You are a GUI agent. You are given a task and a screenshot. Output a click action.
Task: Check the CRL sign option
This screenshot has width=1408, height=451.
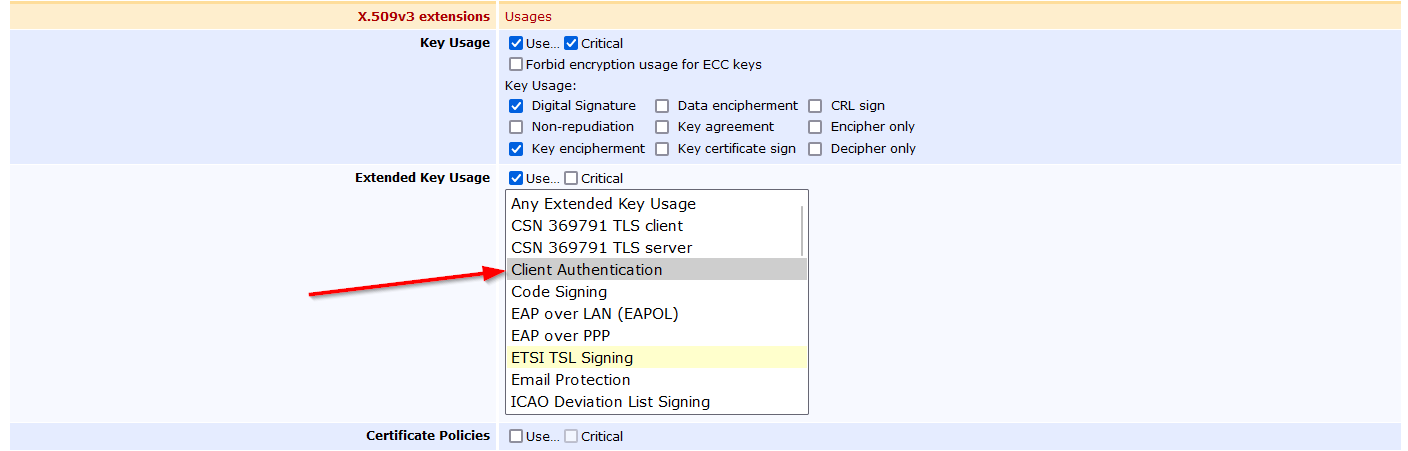[x=815, y=106]
